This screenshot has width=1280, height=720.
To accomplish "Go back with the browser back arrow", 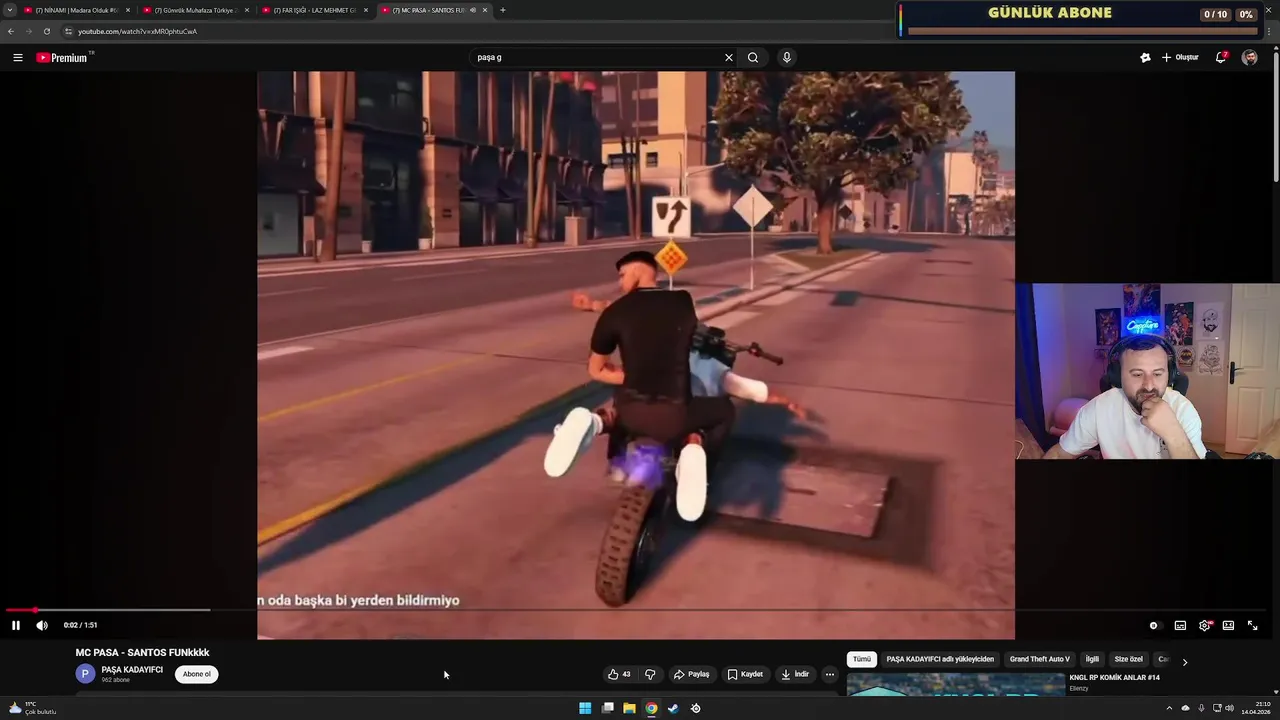I will click(11, 31).
